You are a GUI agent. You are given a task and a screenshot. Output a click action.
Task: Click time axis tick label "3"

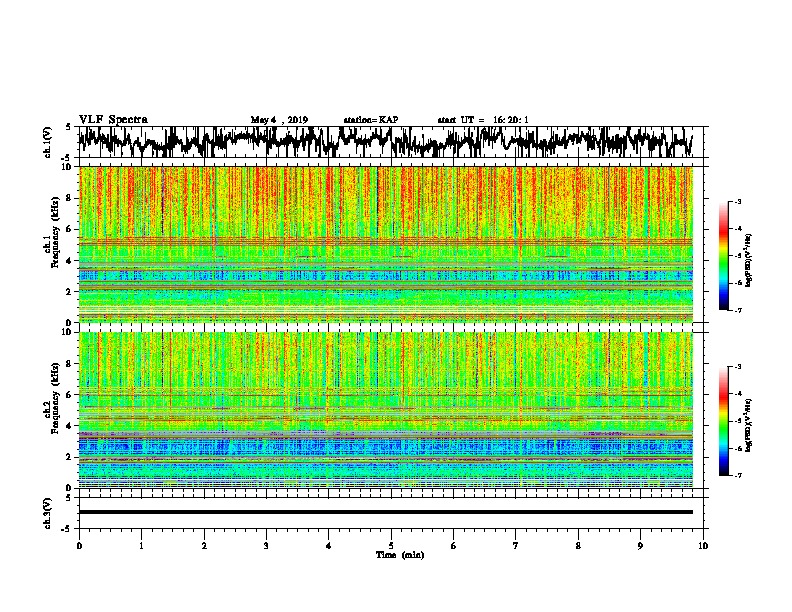[x=266, y=545]
